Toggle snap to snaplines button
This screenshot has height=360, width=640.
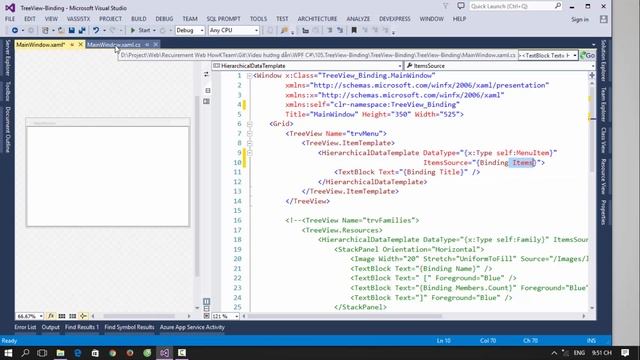point(83,316)
